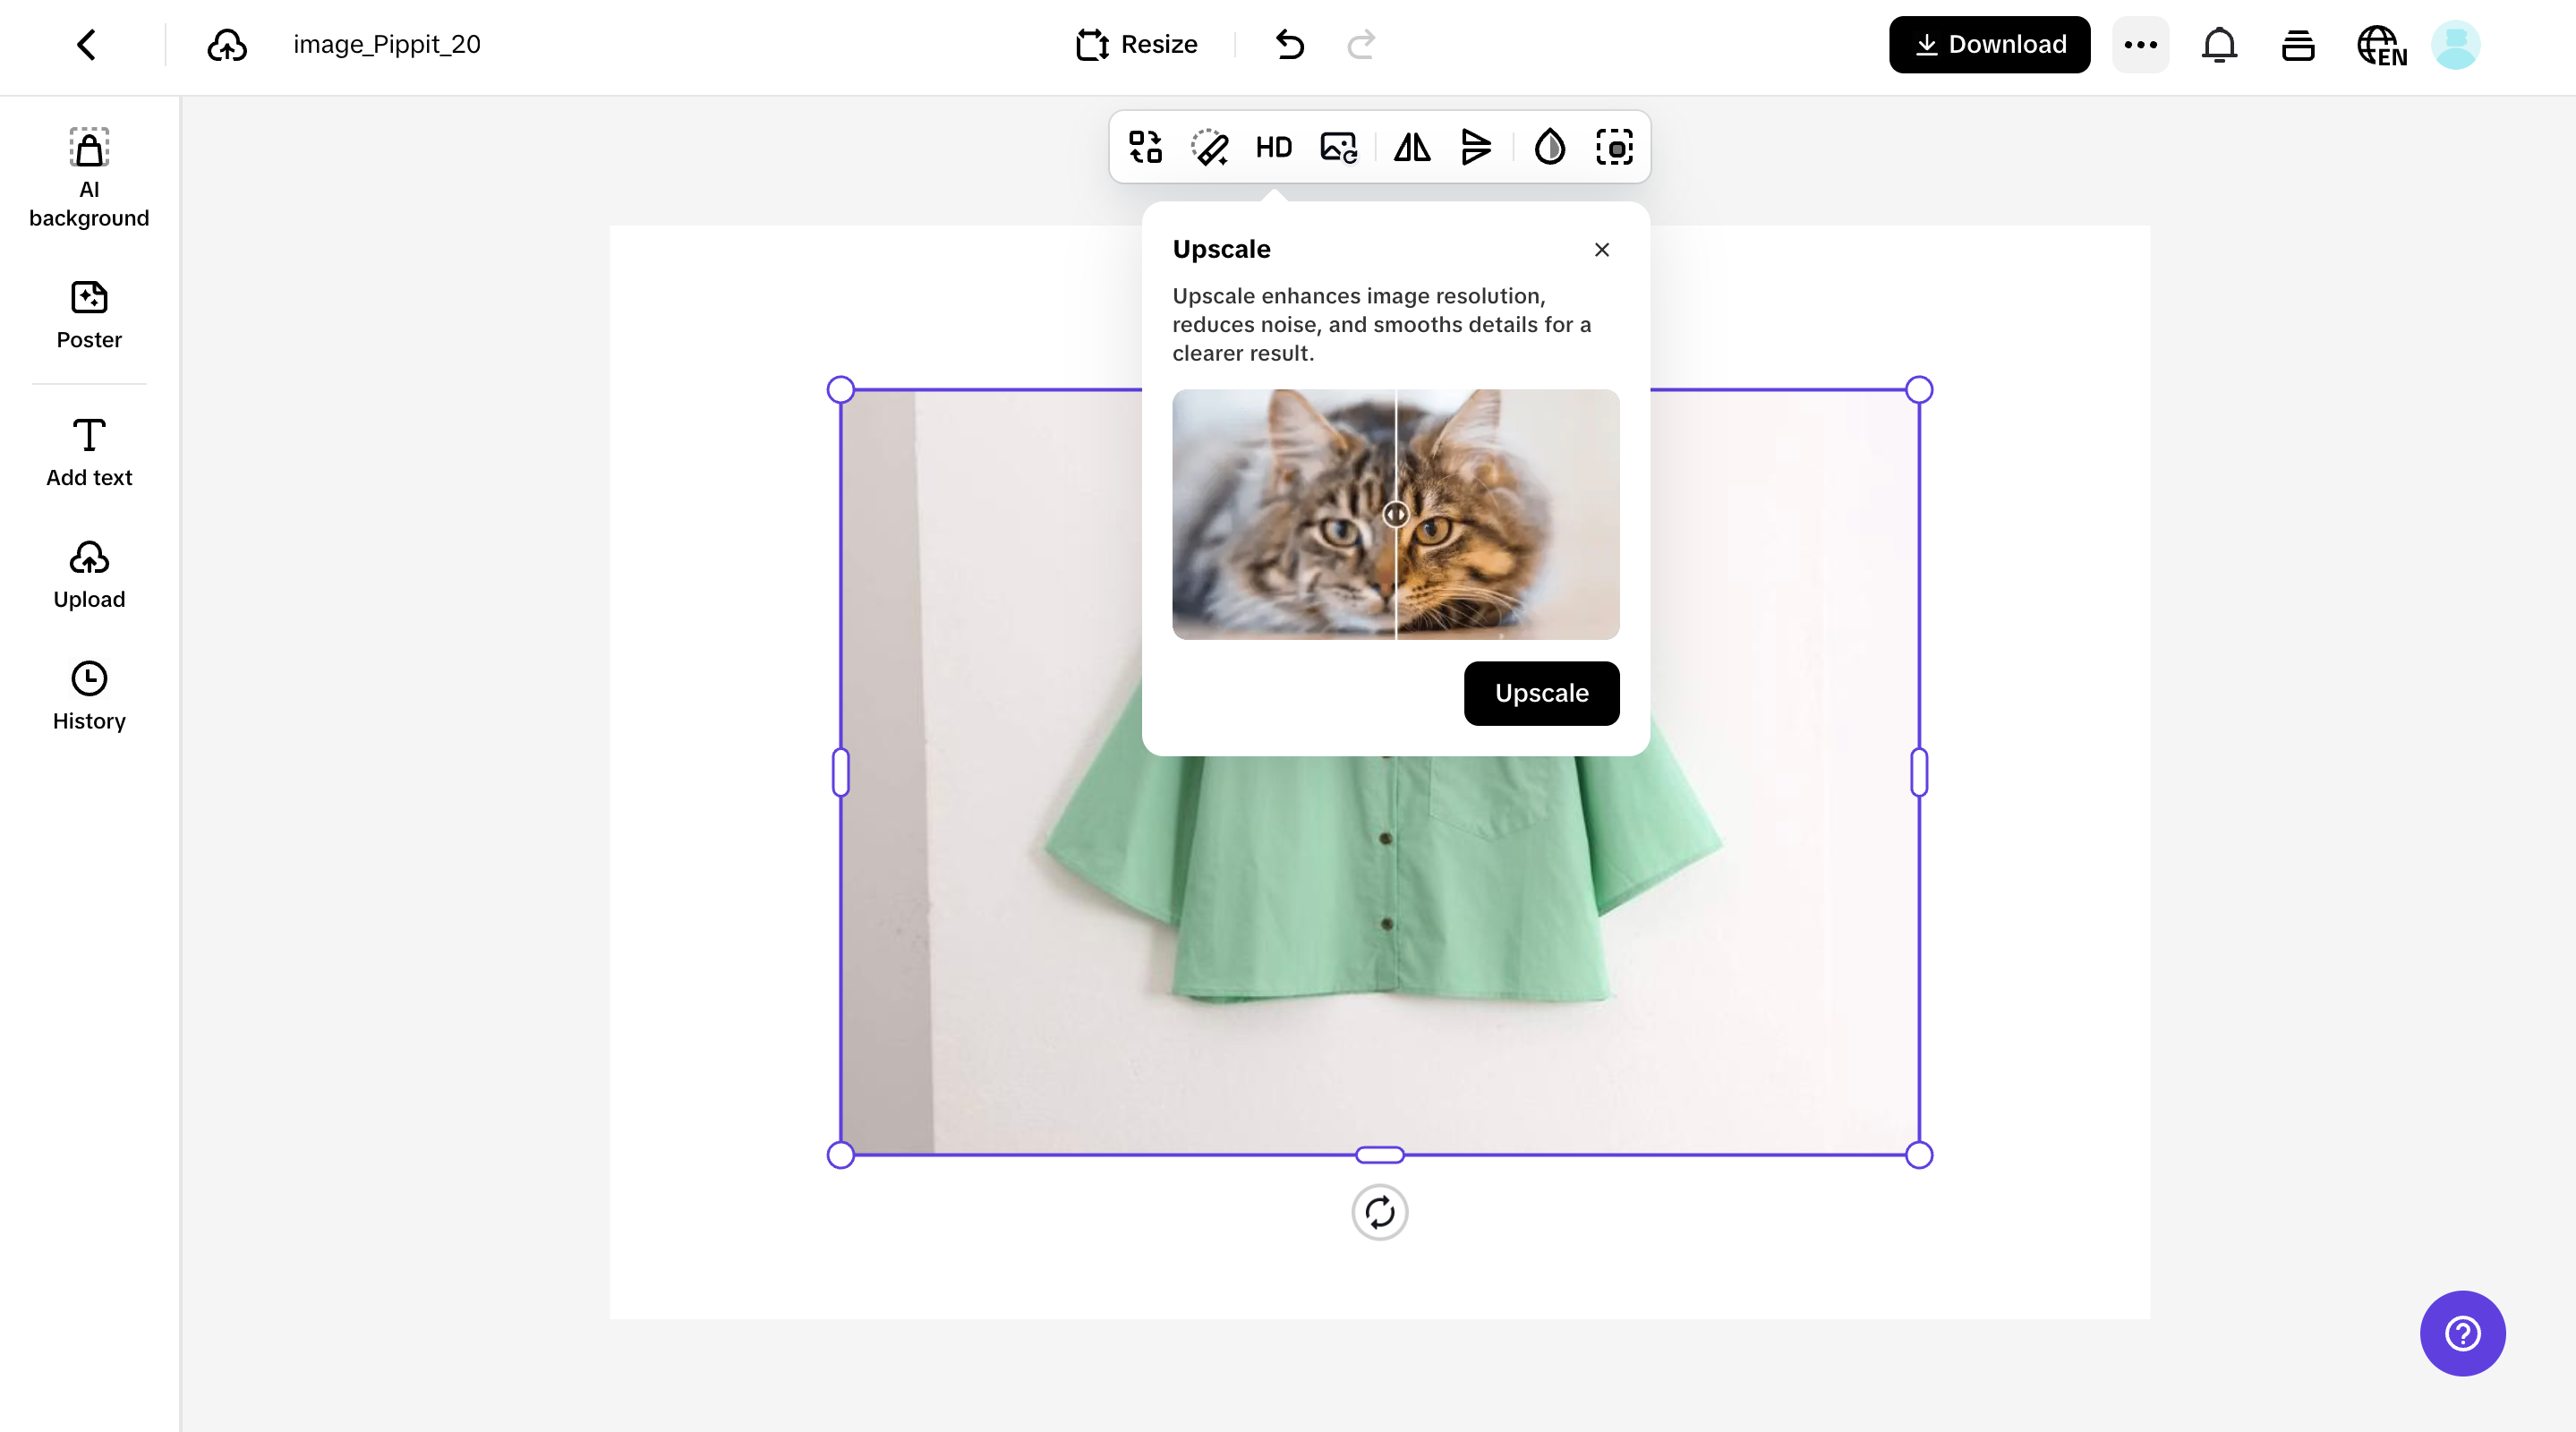Open the opacity adjustment tool
The height and width of the screenshot is (1432, 2576).
click(1549, 147)
